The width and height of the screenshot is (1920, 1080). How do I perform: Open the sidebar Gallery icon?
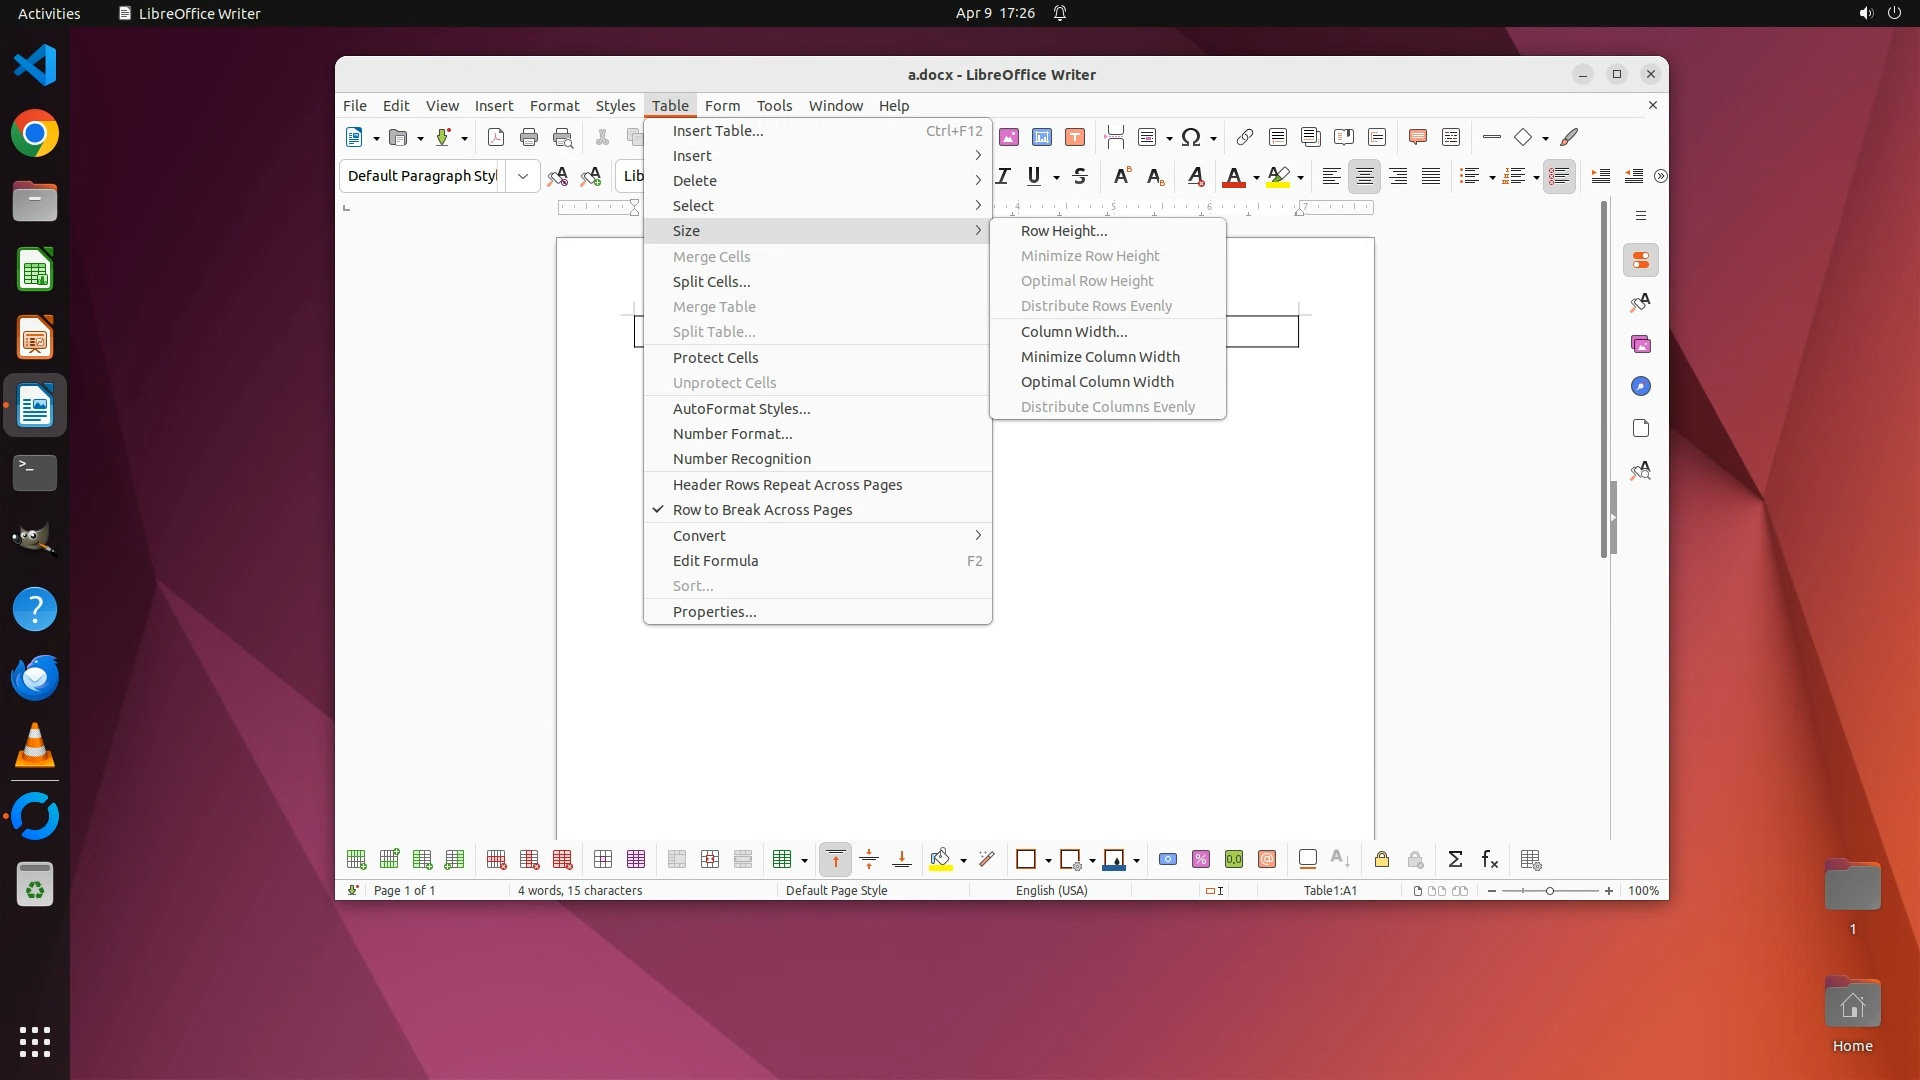pyautogui.click(x=1640, y=344)
